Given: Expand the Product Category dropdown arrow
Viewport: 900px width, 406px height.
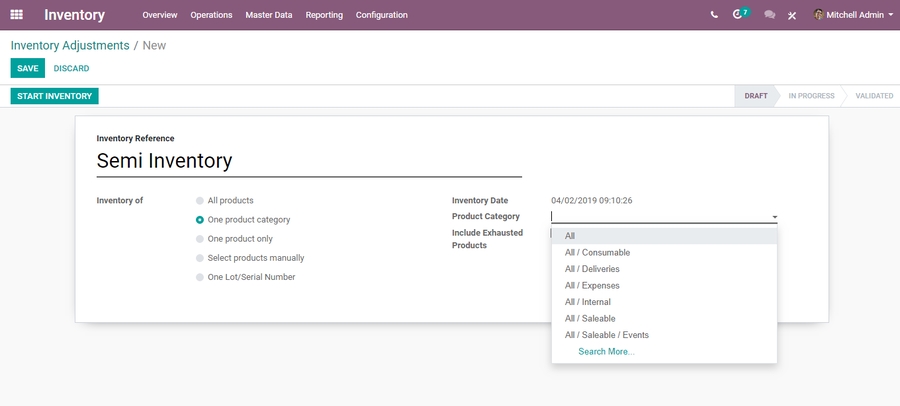Looking at the screenshot, I should pos(774,217).
